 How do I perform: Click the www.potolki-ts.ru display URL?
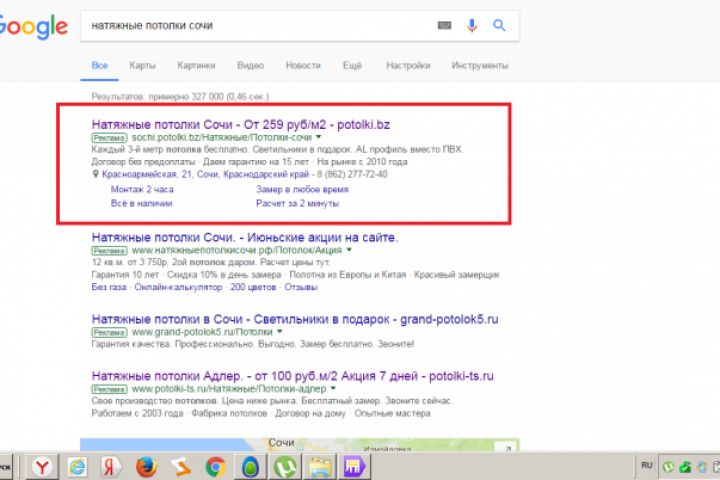pos(229,389)
